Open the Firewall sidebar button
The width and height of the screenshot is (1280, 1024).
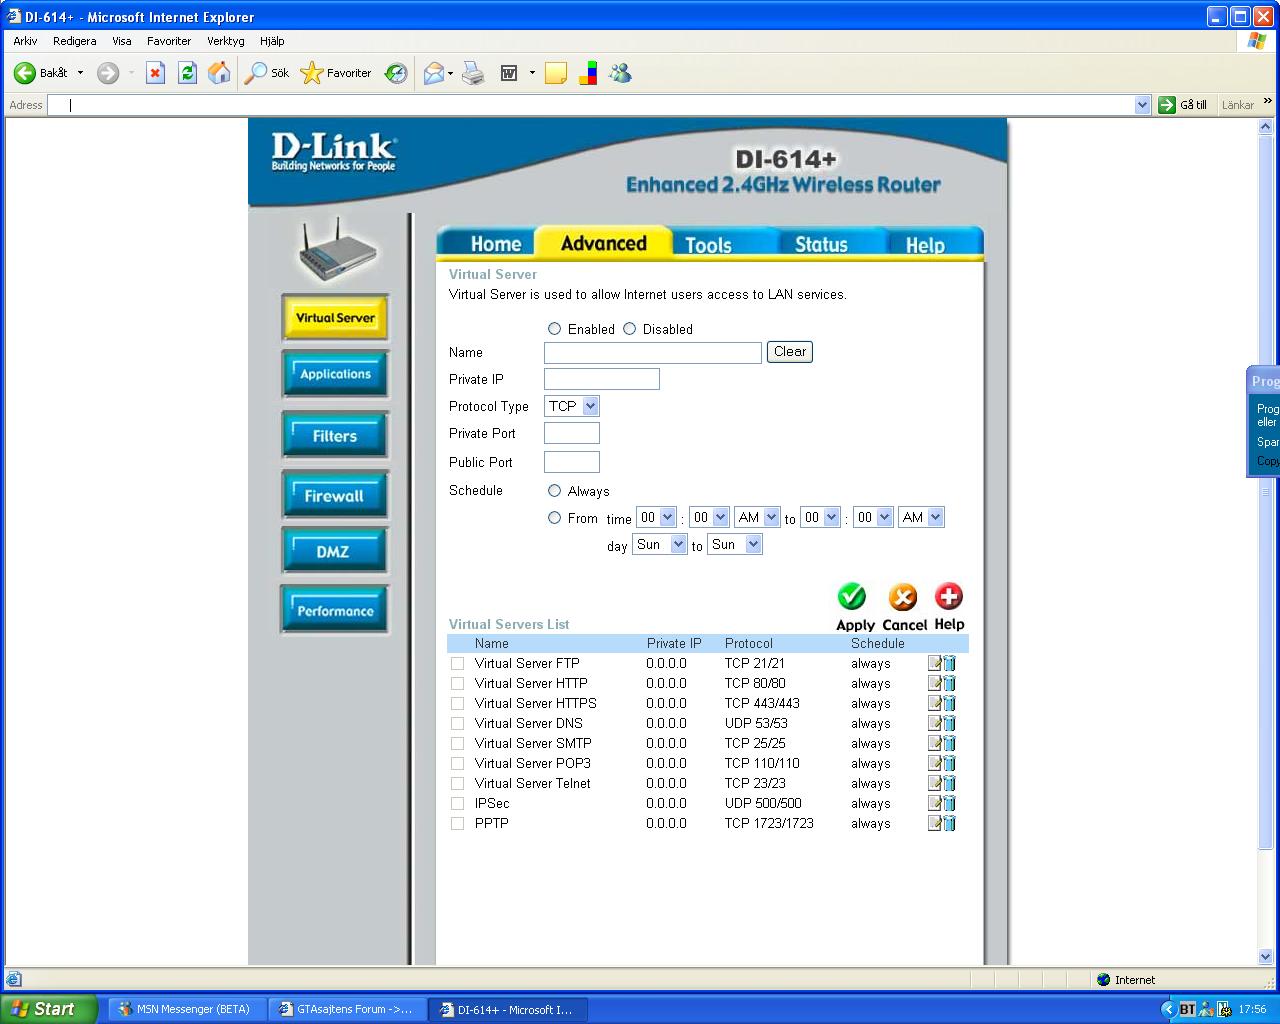click(x=335, y=495)
